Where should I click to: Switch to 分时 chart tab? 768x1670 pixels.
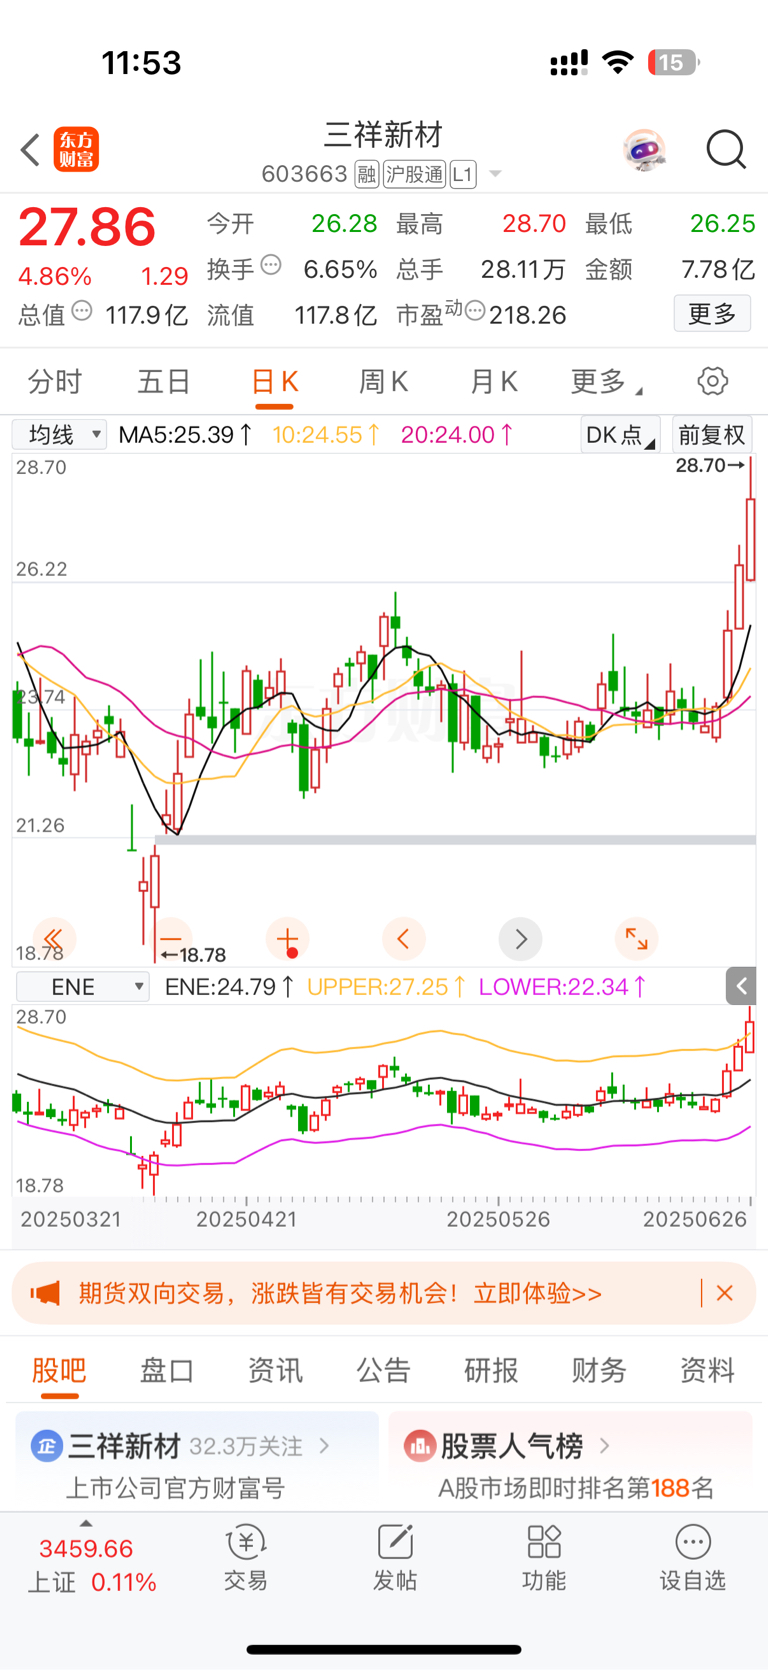55,381
